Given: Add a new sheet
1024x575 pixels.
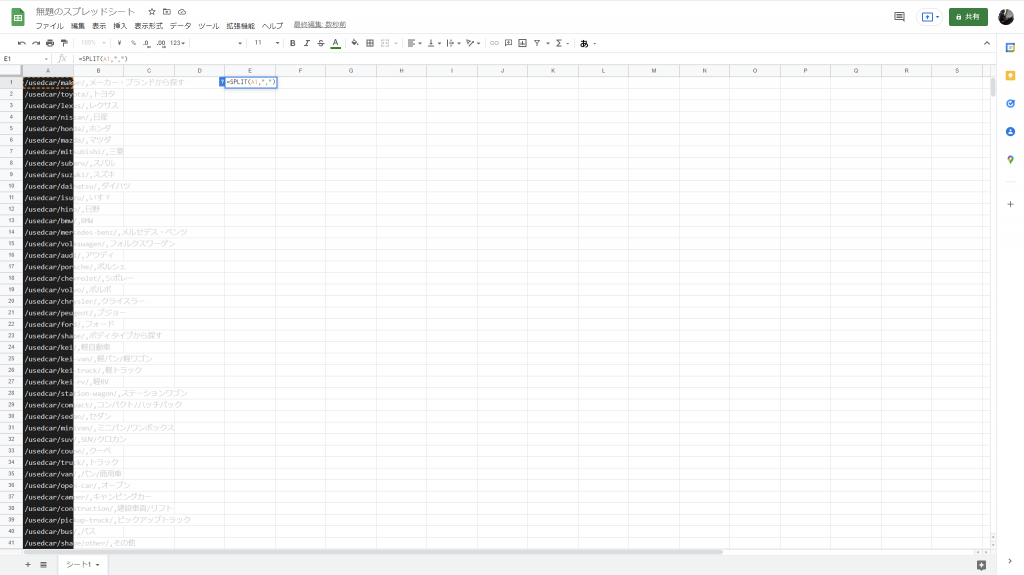Looking at the screenshot, I should (x=28, y=565).
